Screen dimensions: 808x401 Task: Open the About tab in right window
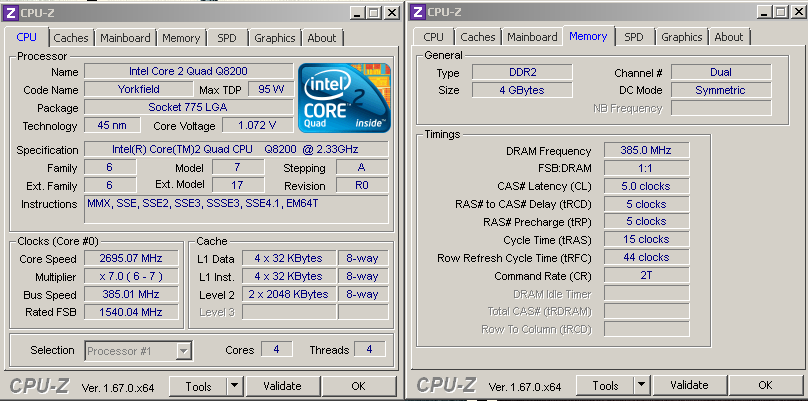tap(729, 37)
